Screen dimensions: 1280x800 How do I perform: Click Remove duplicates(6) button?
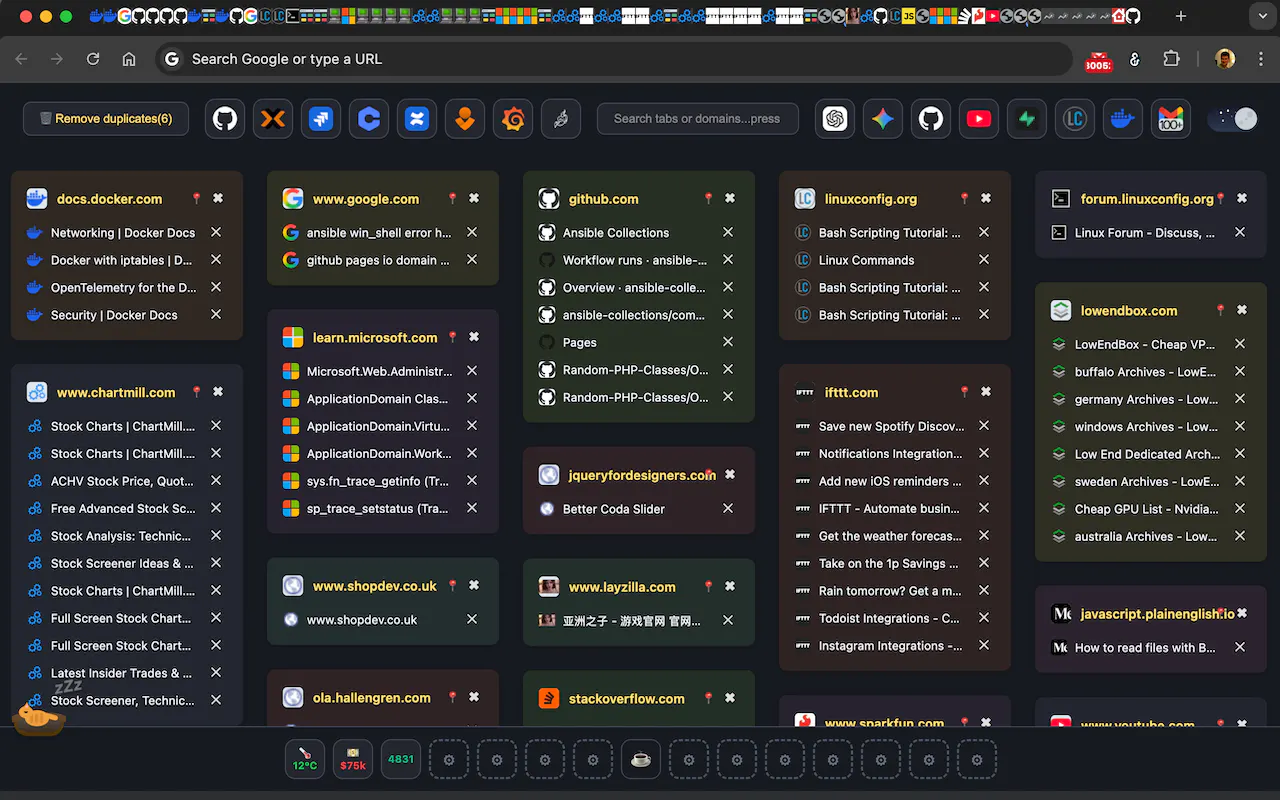click(105, 119)
